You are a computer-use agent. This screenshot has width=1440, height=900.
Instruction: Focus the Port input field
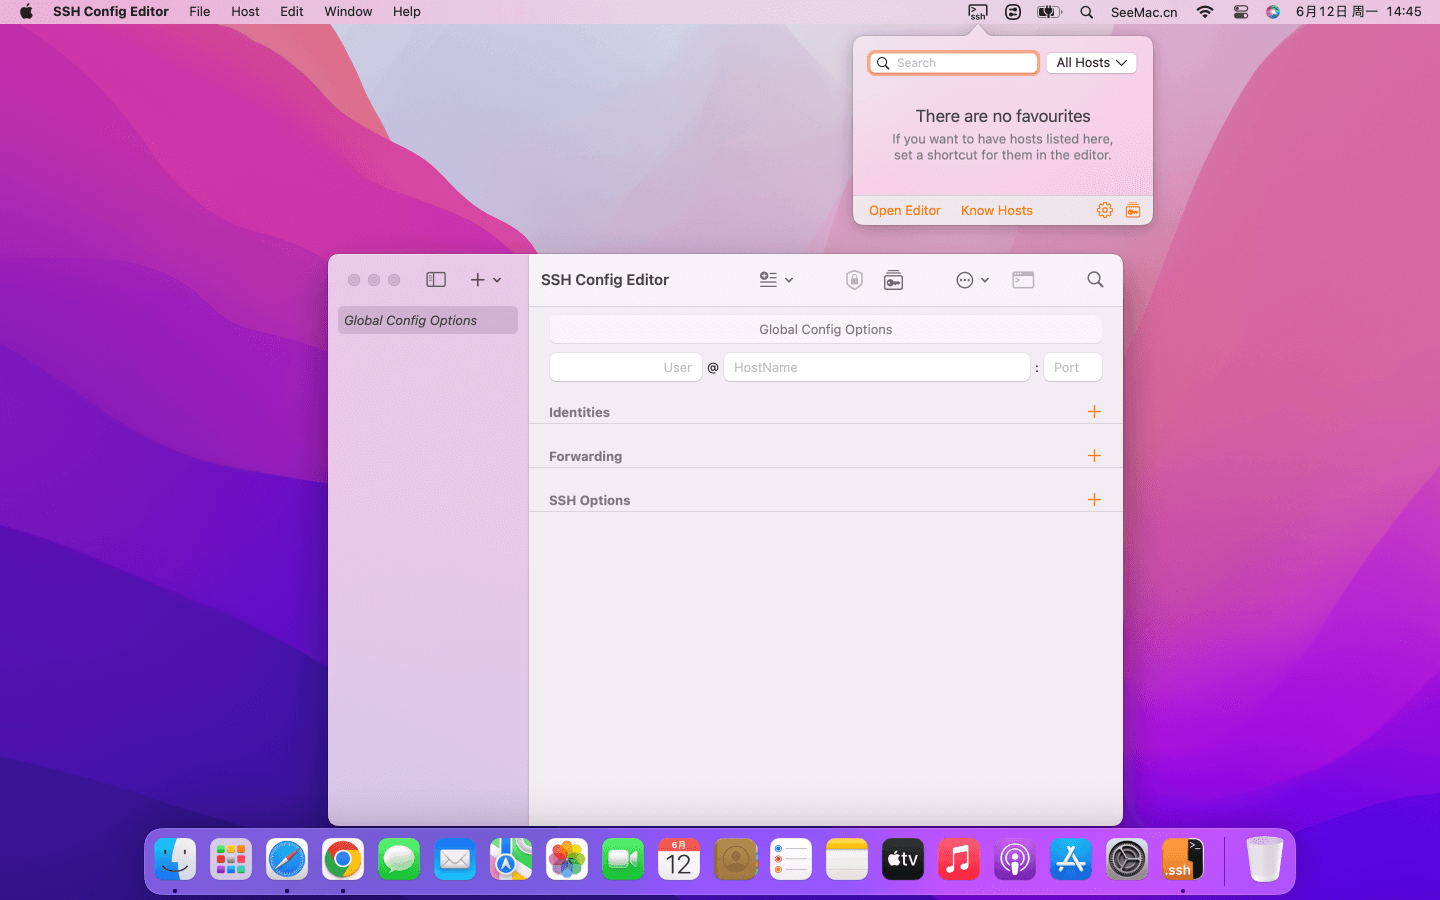pos(1072,367)
